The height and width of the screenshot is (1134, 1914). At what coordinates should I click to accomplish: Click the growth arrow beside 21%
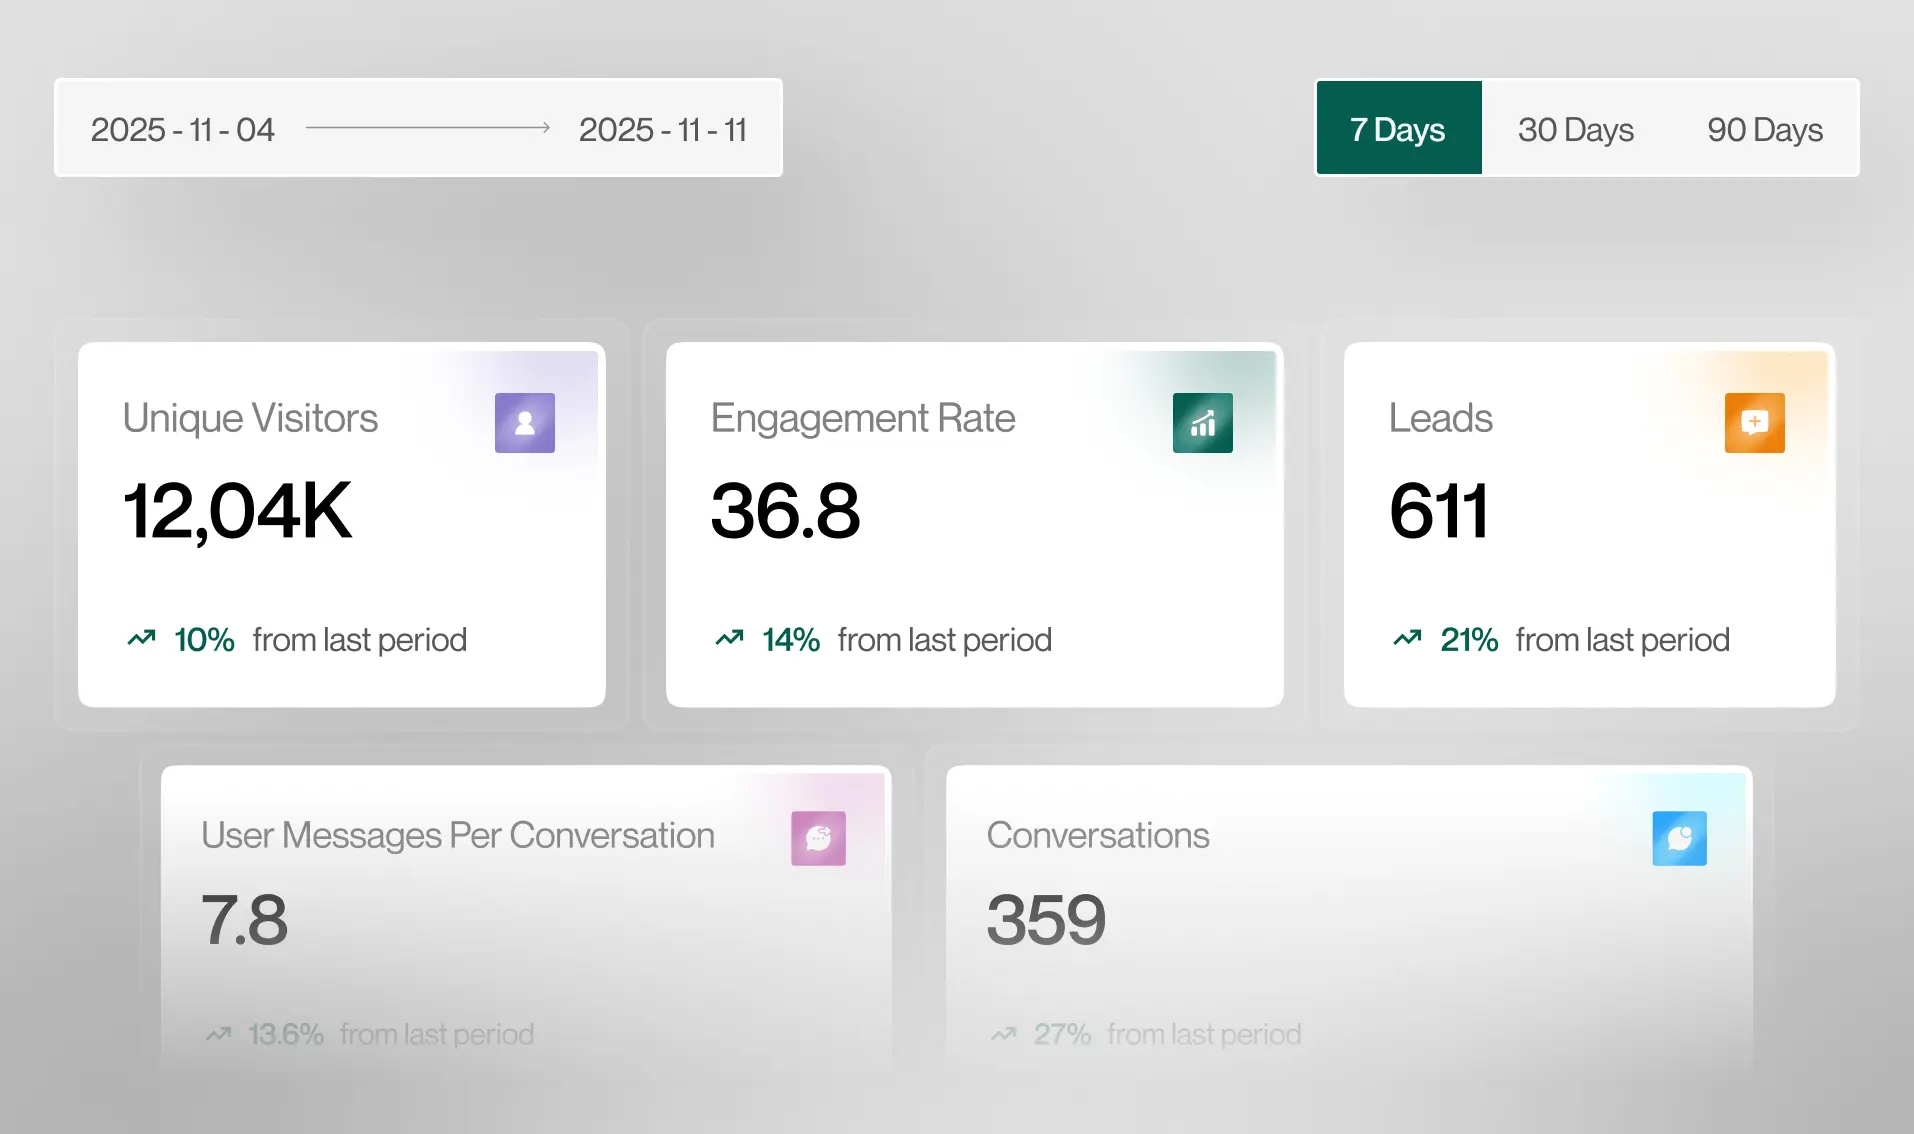[1408, 638]
